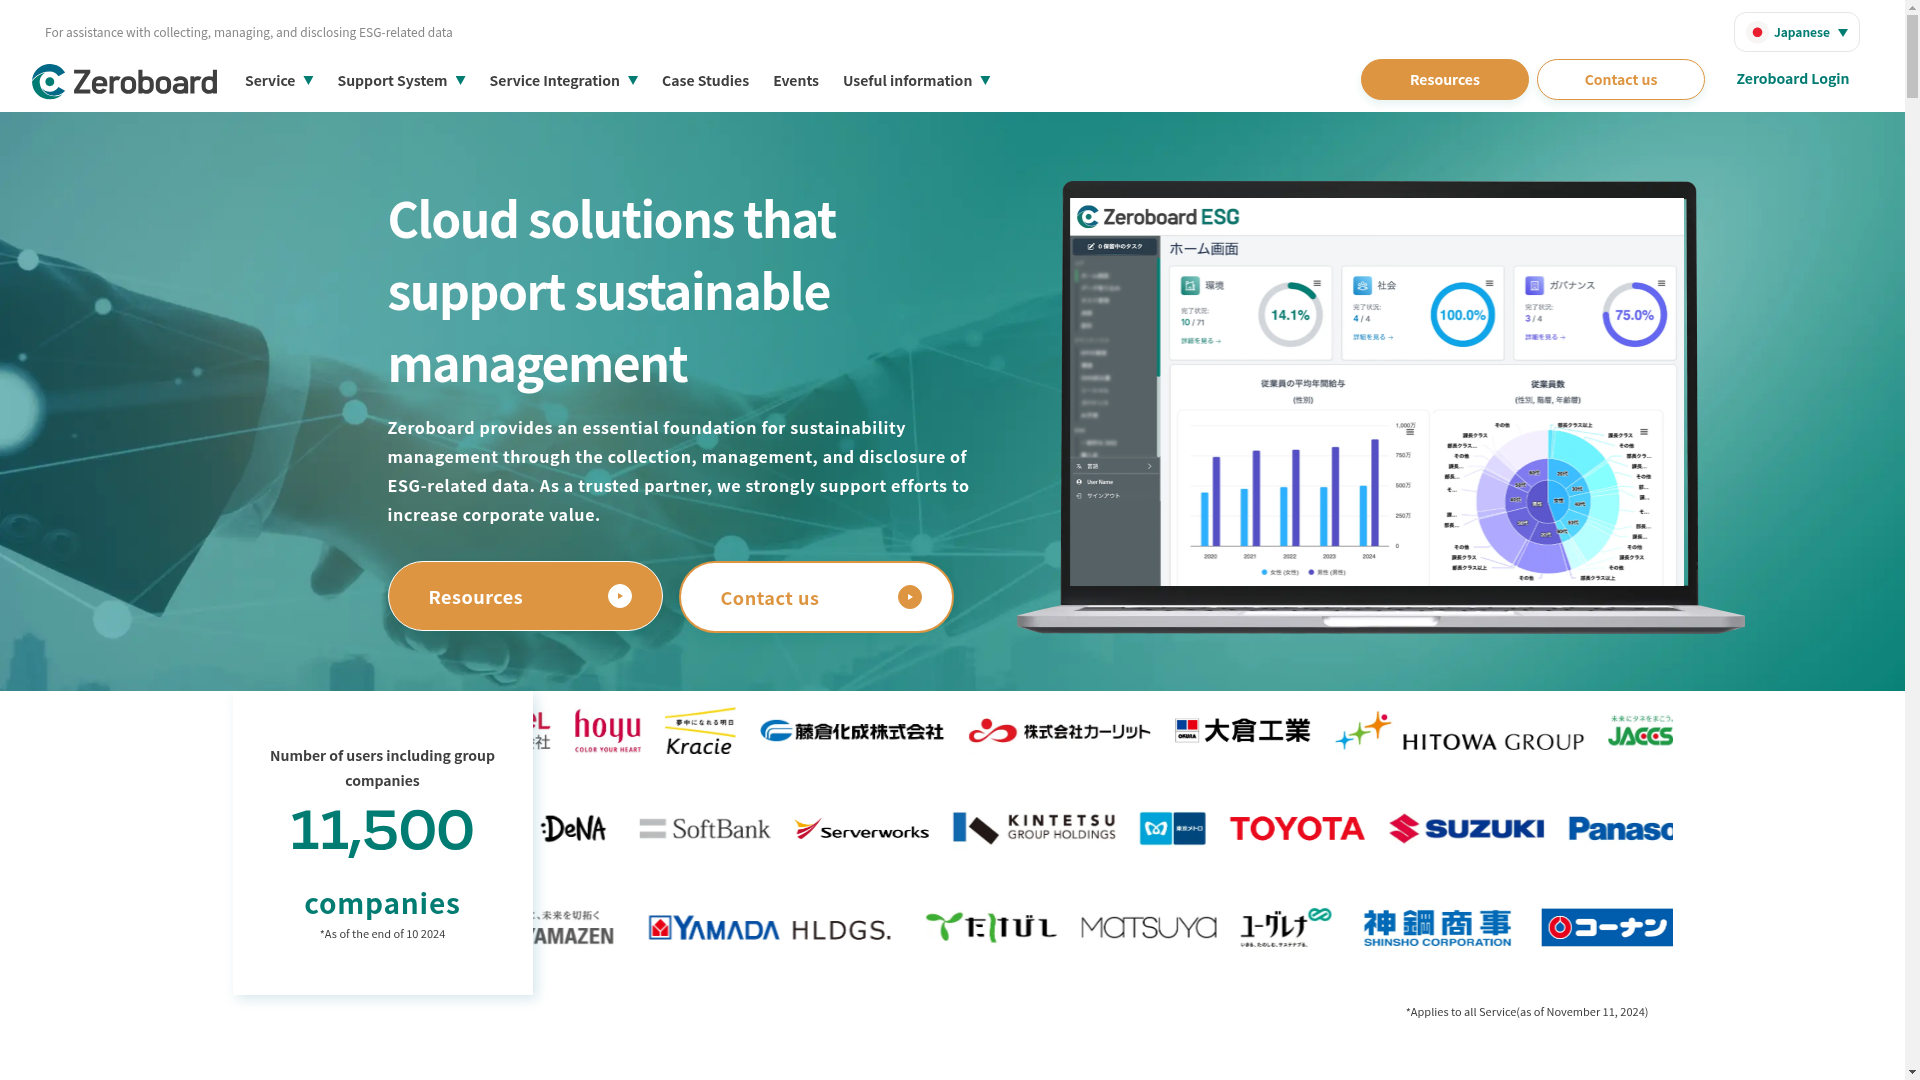Open the Events page
Image resolution: width=1920 pixels, height=1080 pixels.
pos(796,80)
